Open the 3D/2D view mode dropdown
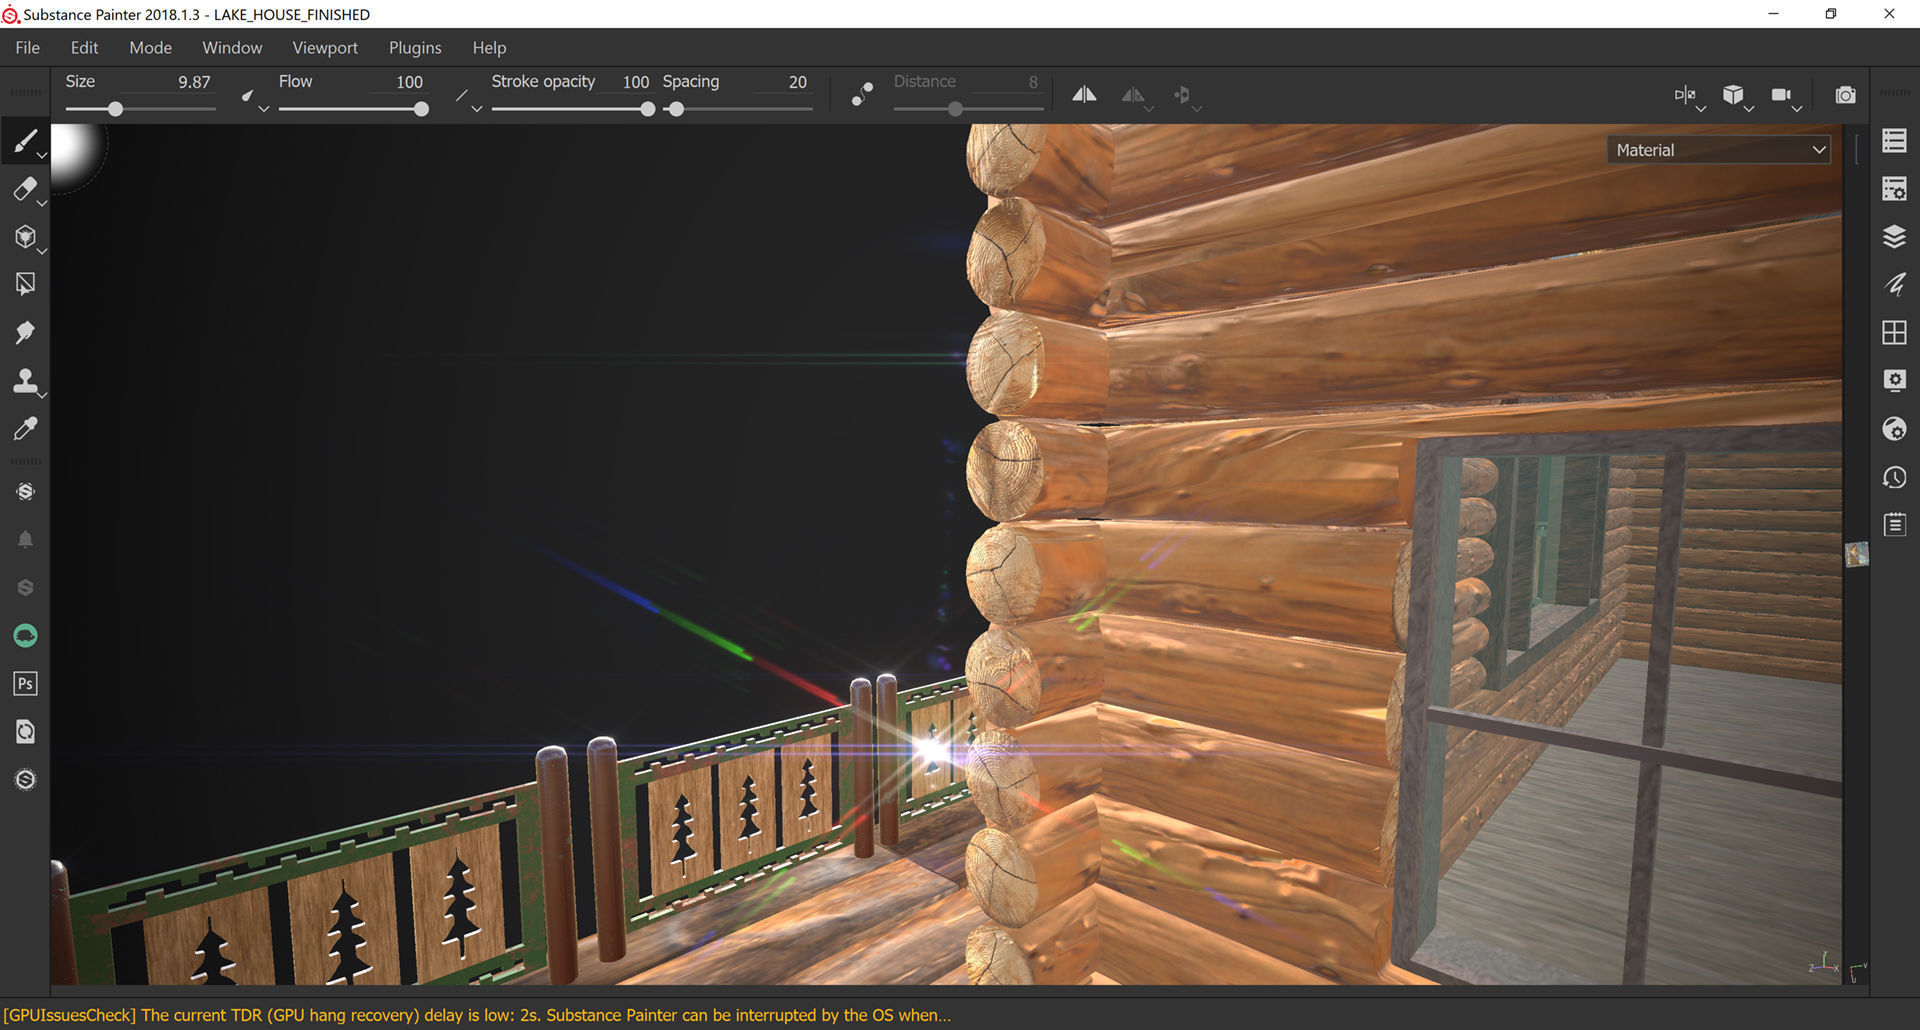The height and width of the screenshot is (1030, 1920). coord(1689,96)
